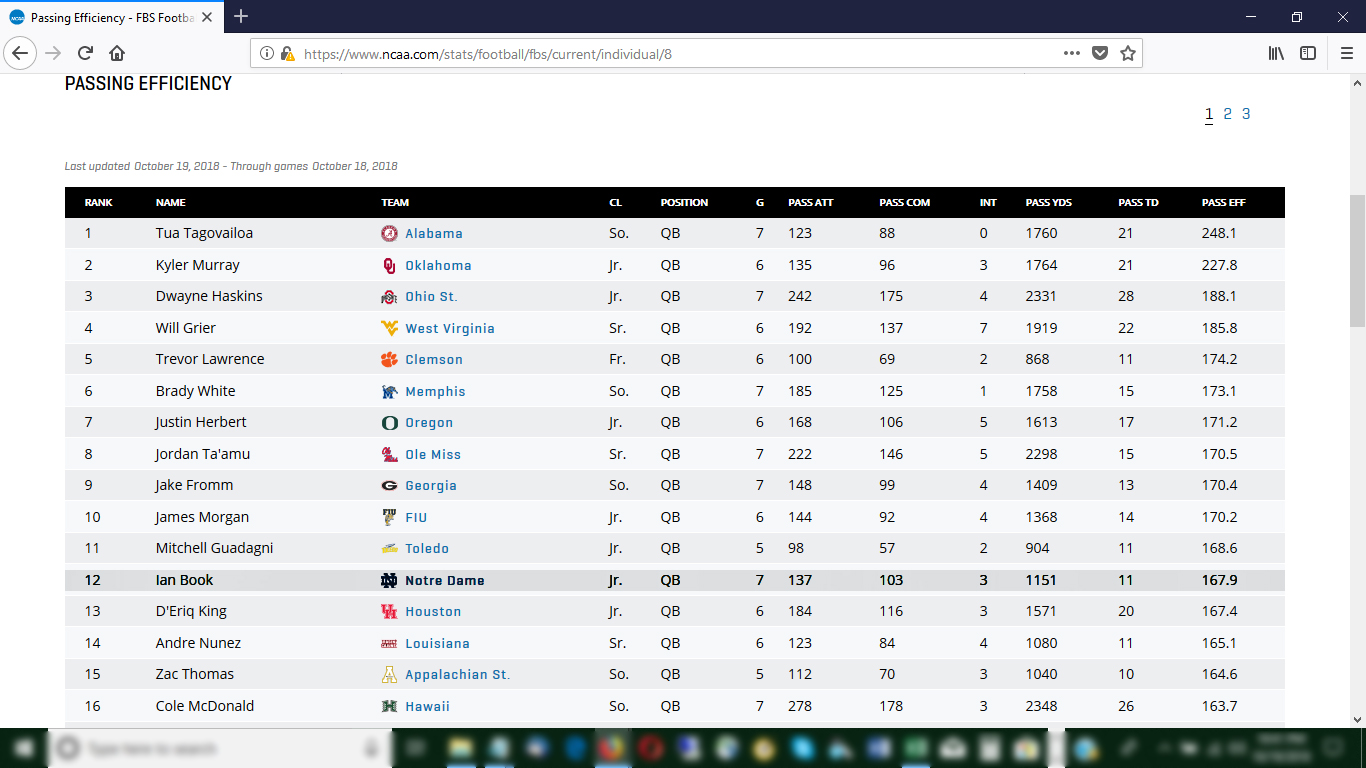The width and height of the screenshot is (1366, 768).
Task: Click the POSITION column header
Action: click(x=684, y=203)
